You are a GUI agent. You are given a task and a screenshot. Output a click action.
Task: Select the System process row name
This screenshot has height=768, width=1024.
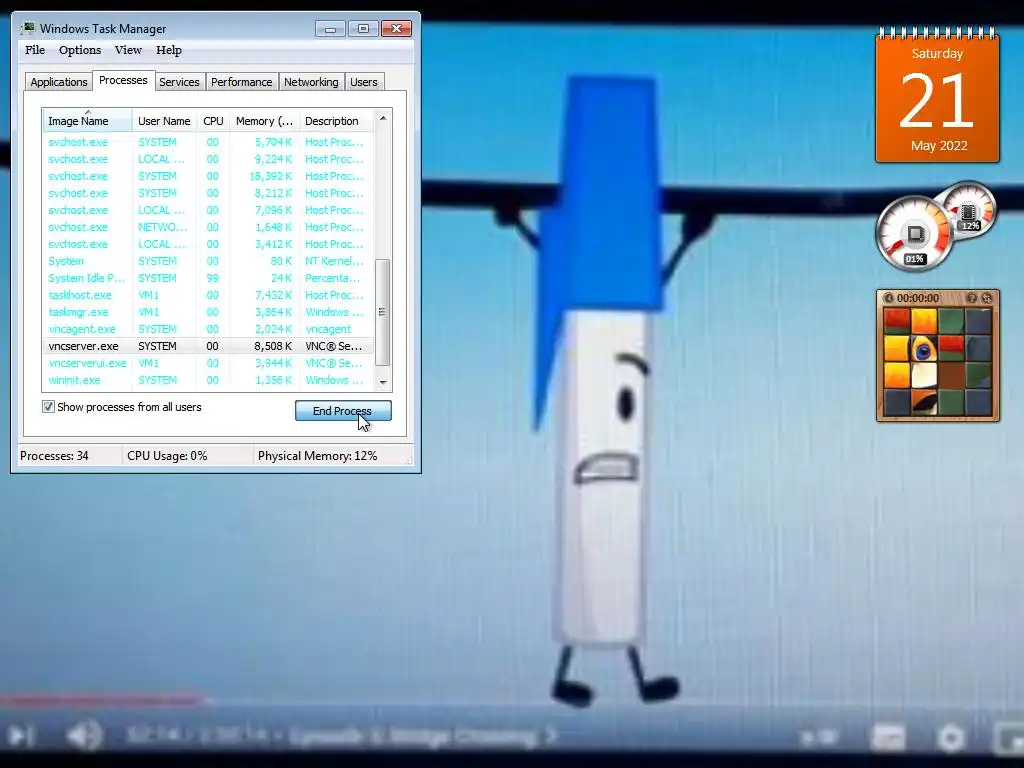click(x=66, y=261)
